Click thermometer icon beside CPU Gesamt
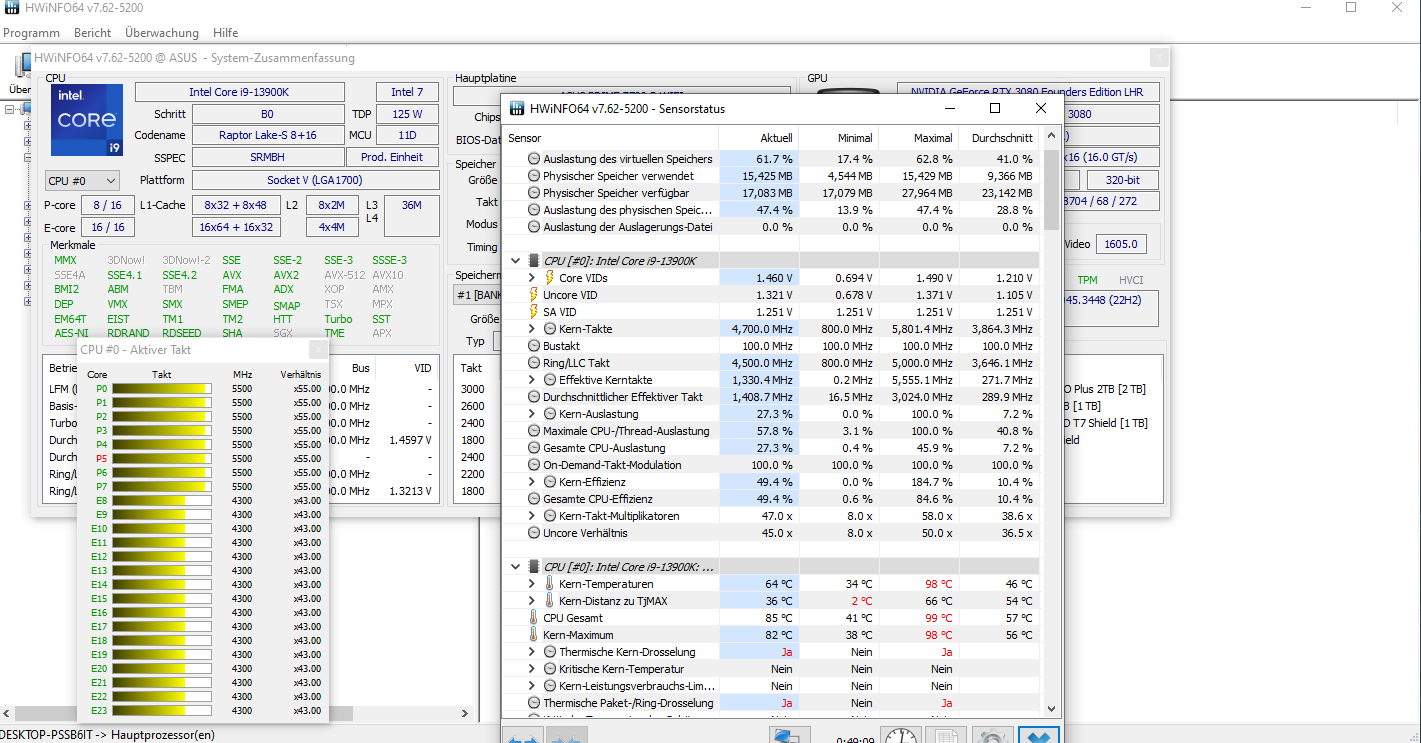The height and width of the screenshot is (743, 1421). (x=534, y=618)
